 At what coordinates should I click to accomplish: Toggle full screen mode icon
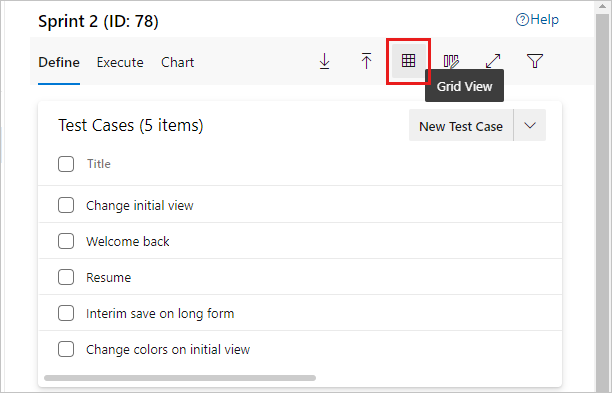coord(493,61)
